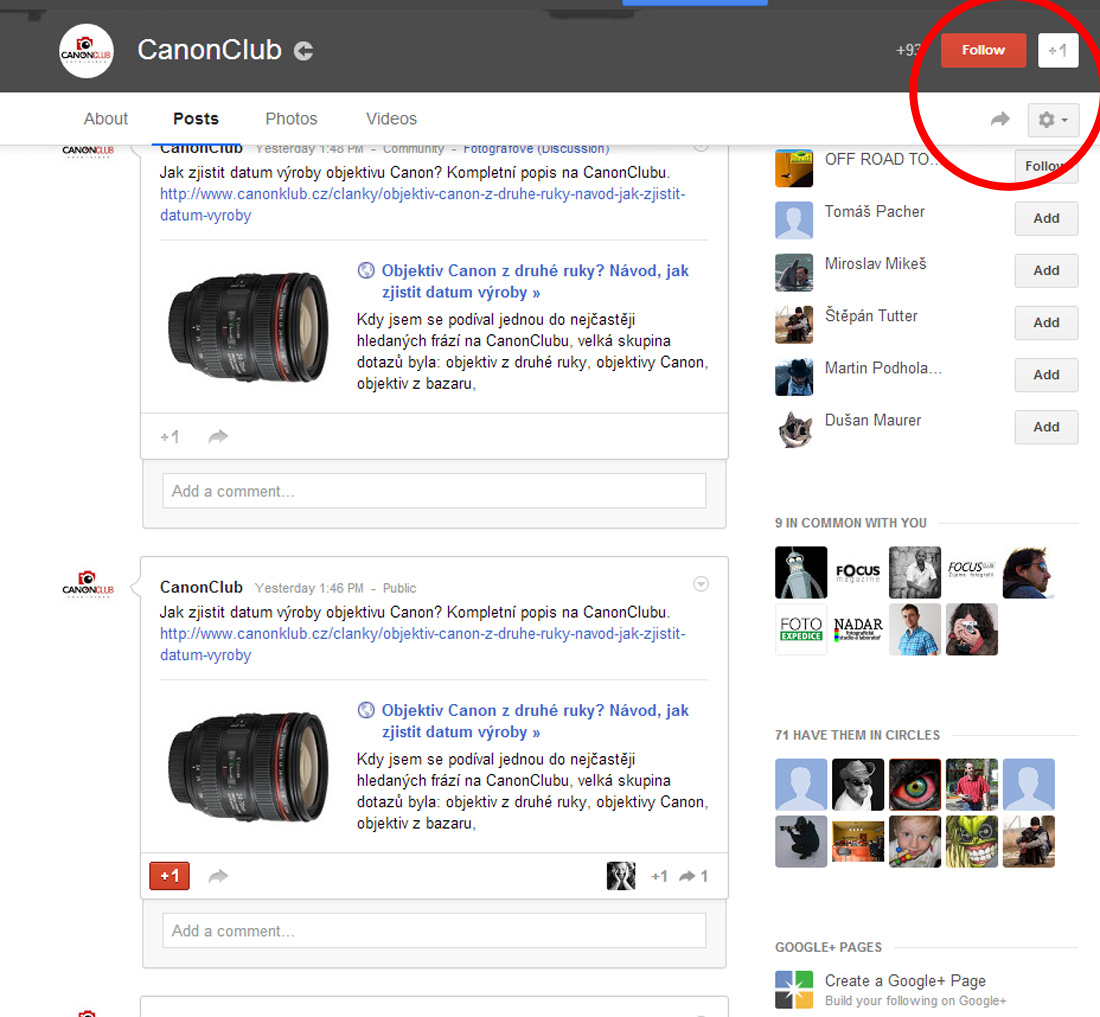Select the Posts tab
Screen dimensions: 1100x1017
coord(196,119)
